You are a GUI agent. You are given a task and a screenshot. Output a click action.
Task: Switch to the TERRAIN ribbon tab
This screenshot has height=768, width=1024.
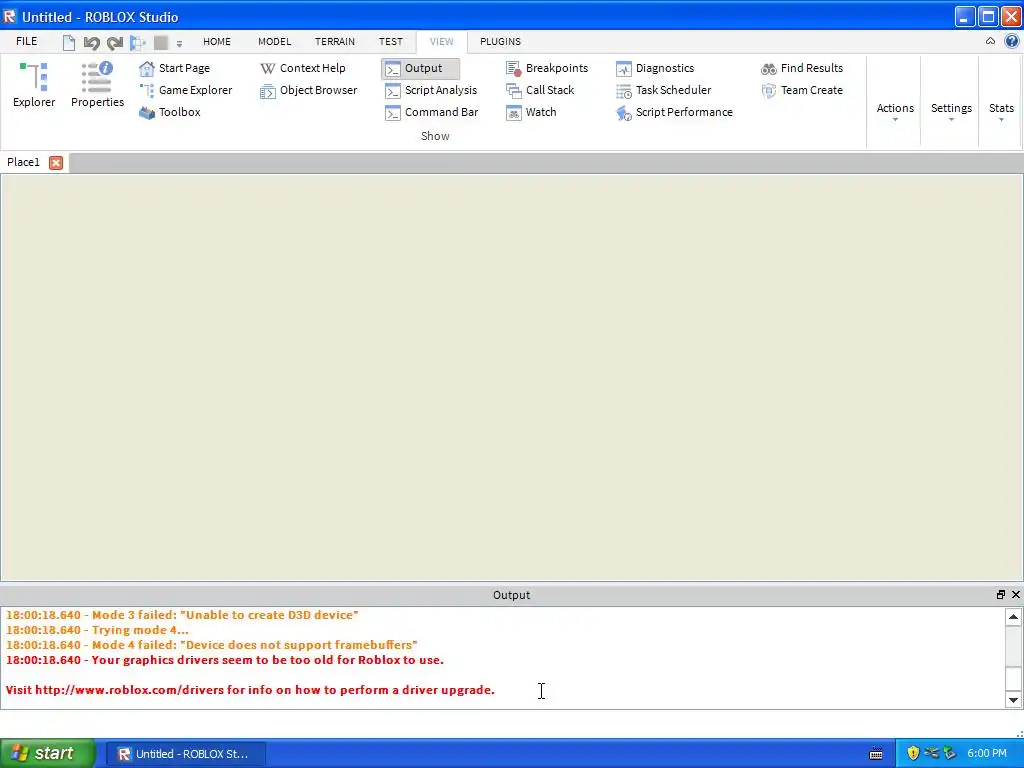(335, 41)
